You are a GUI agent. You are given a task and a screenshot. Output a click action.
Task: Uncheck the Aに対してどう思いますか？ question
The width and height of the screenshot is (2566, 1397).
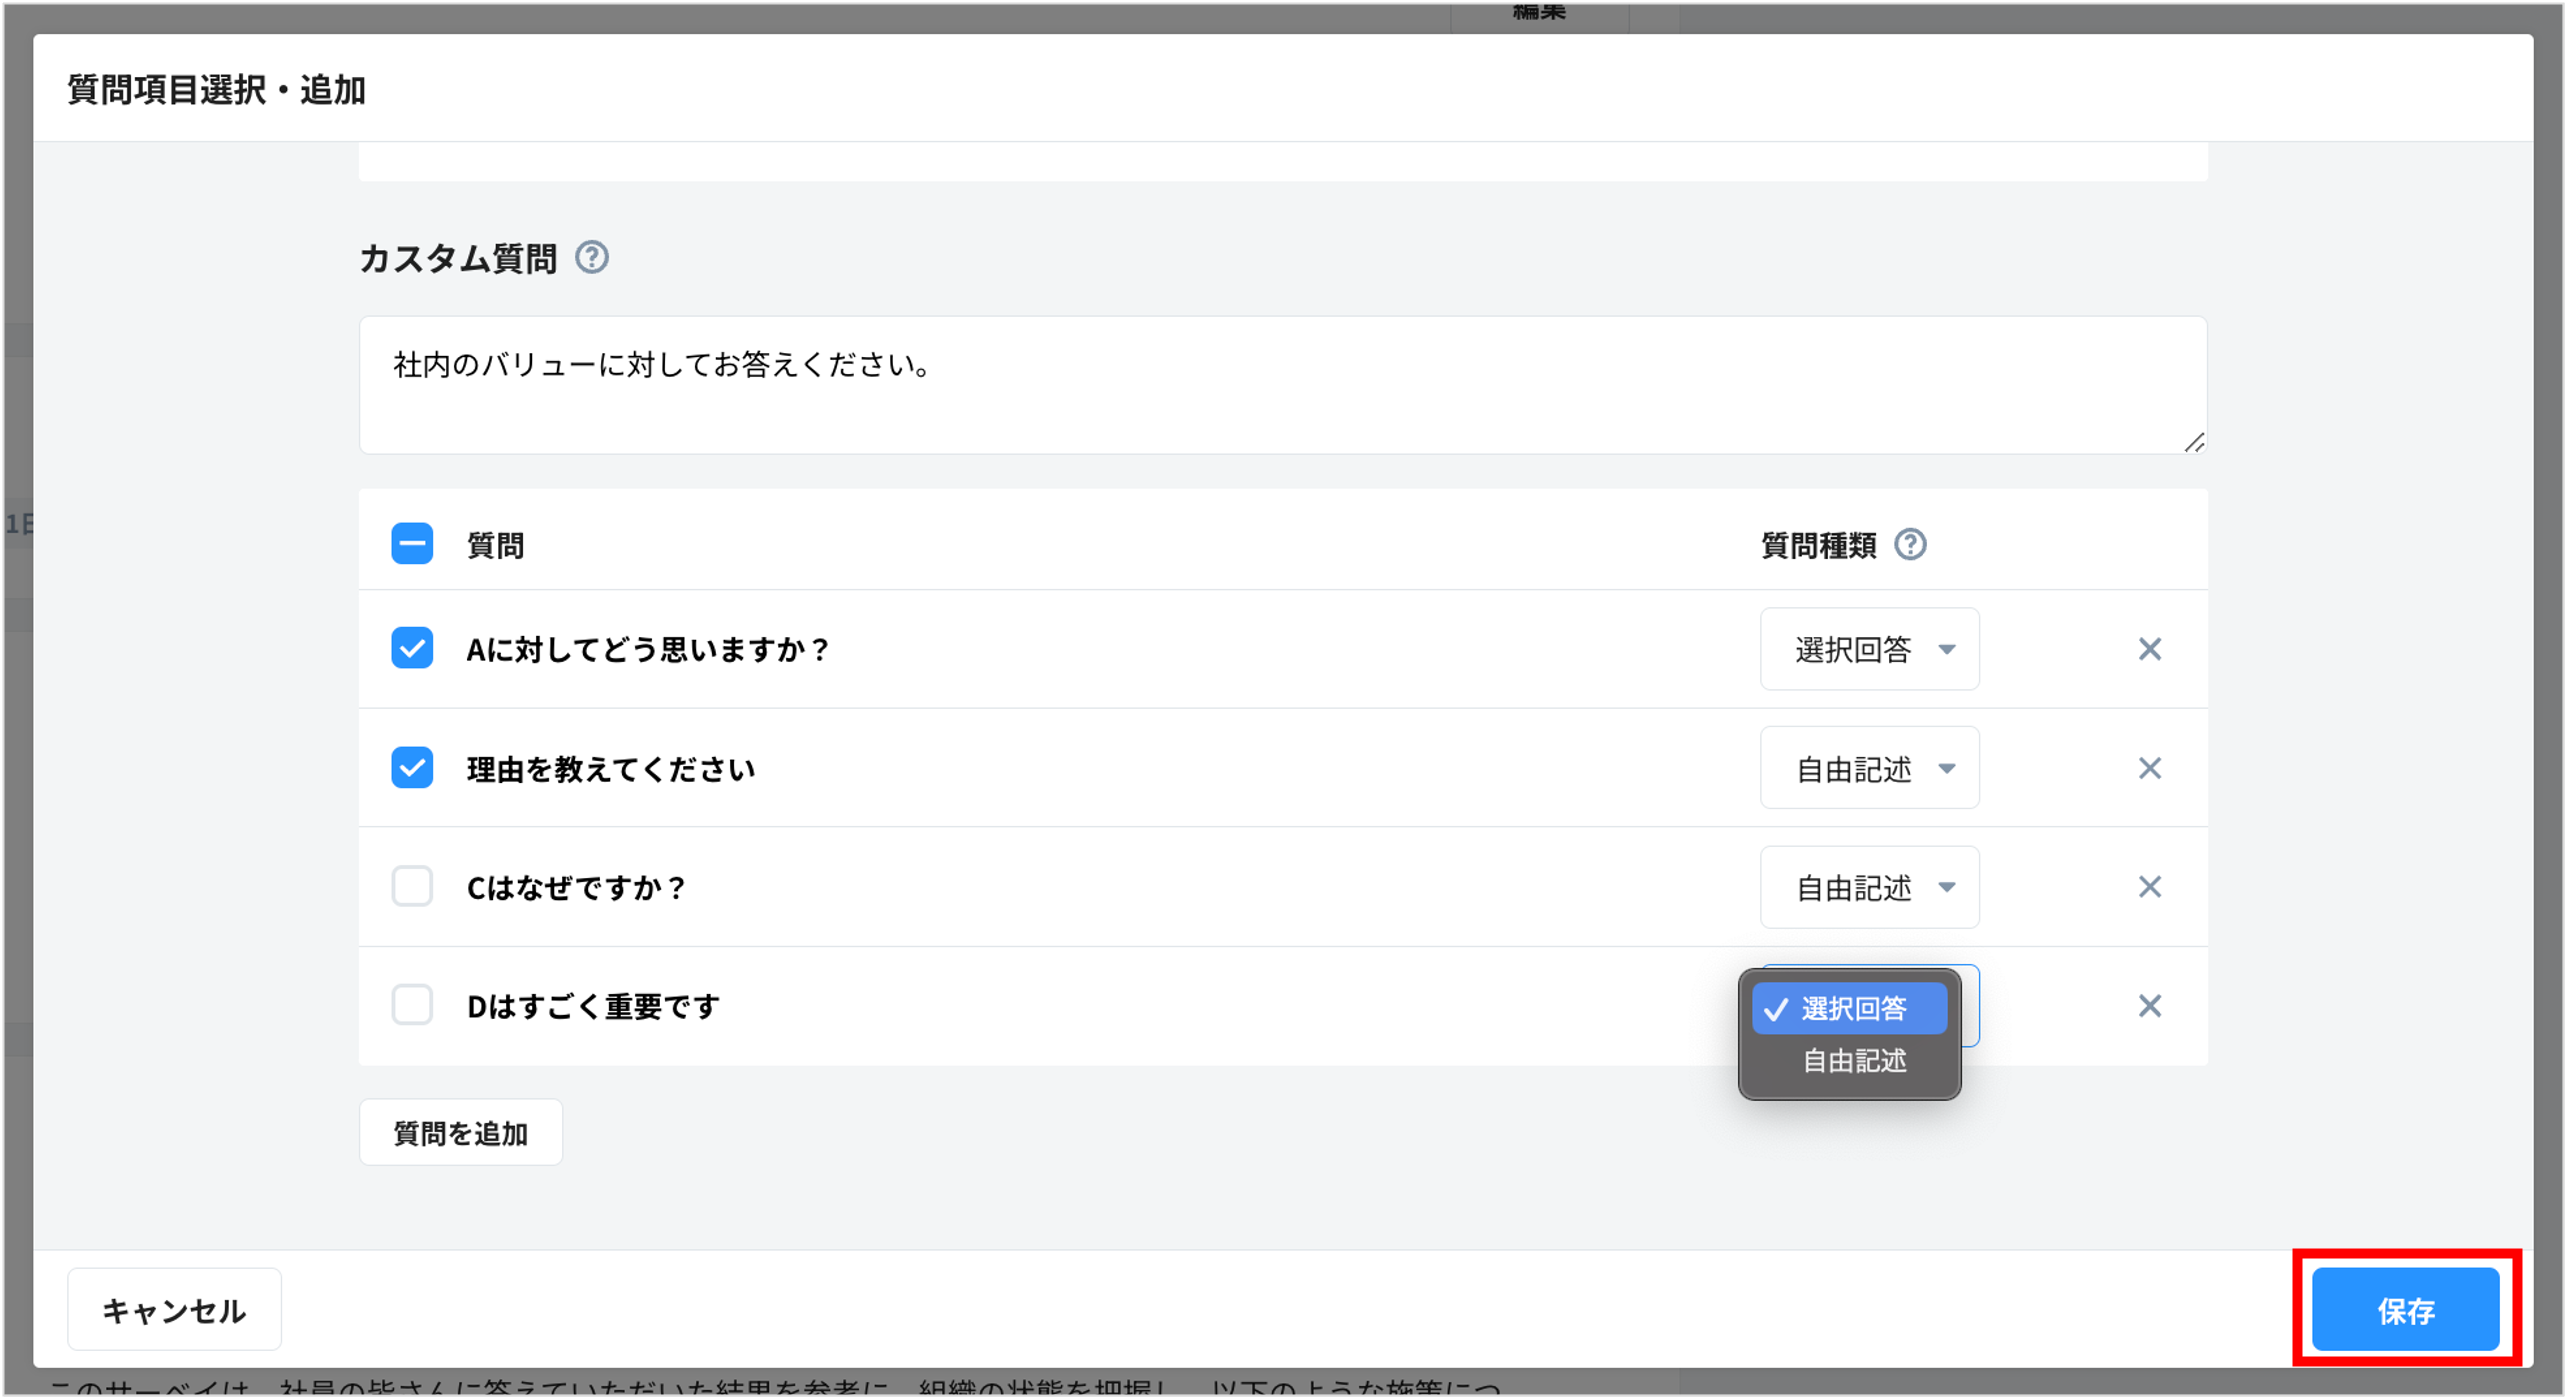pos(412,649)
